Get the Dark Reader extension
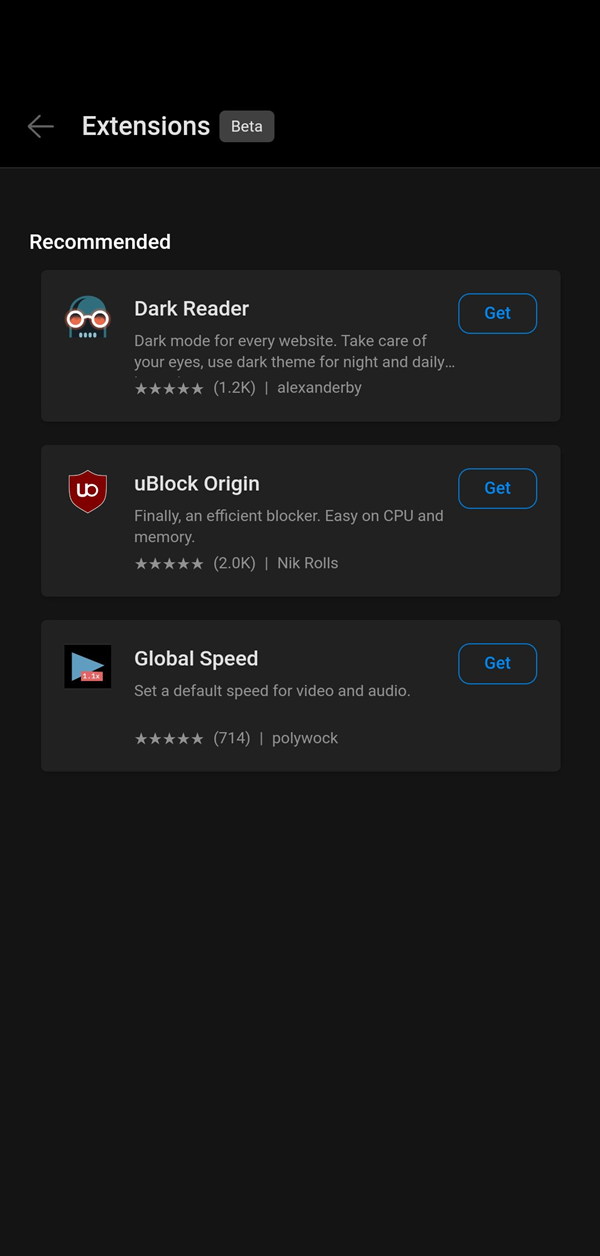Image resolution: width=600 pixels, height=1256 pixels. coord(497,313)
